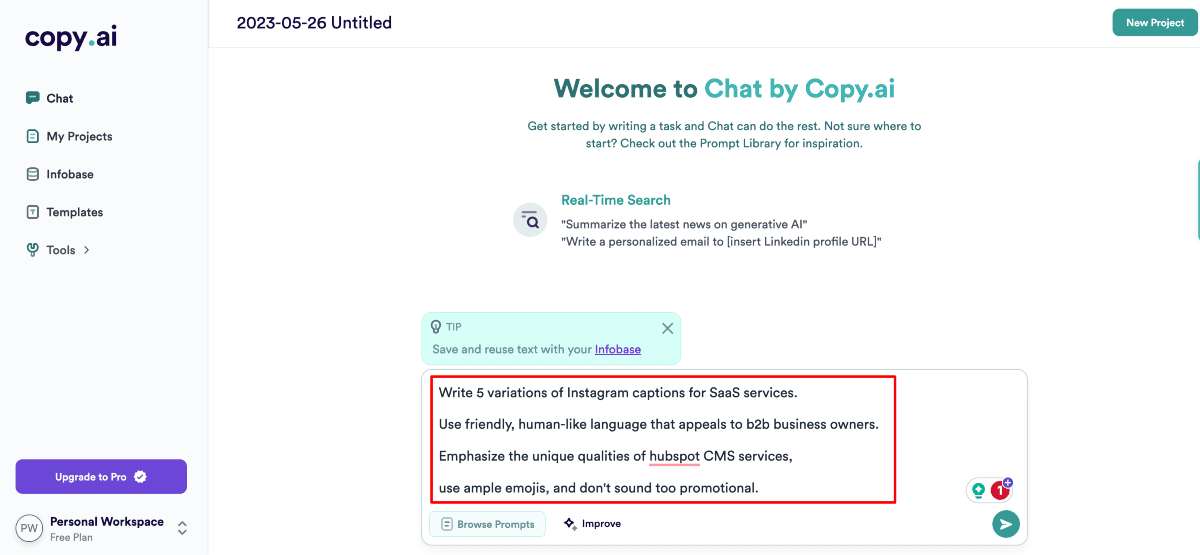
Task: Click the Chat speech bubble icon
Action: point(33,98)
